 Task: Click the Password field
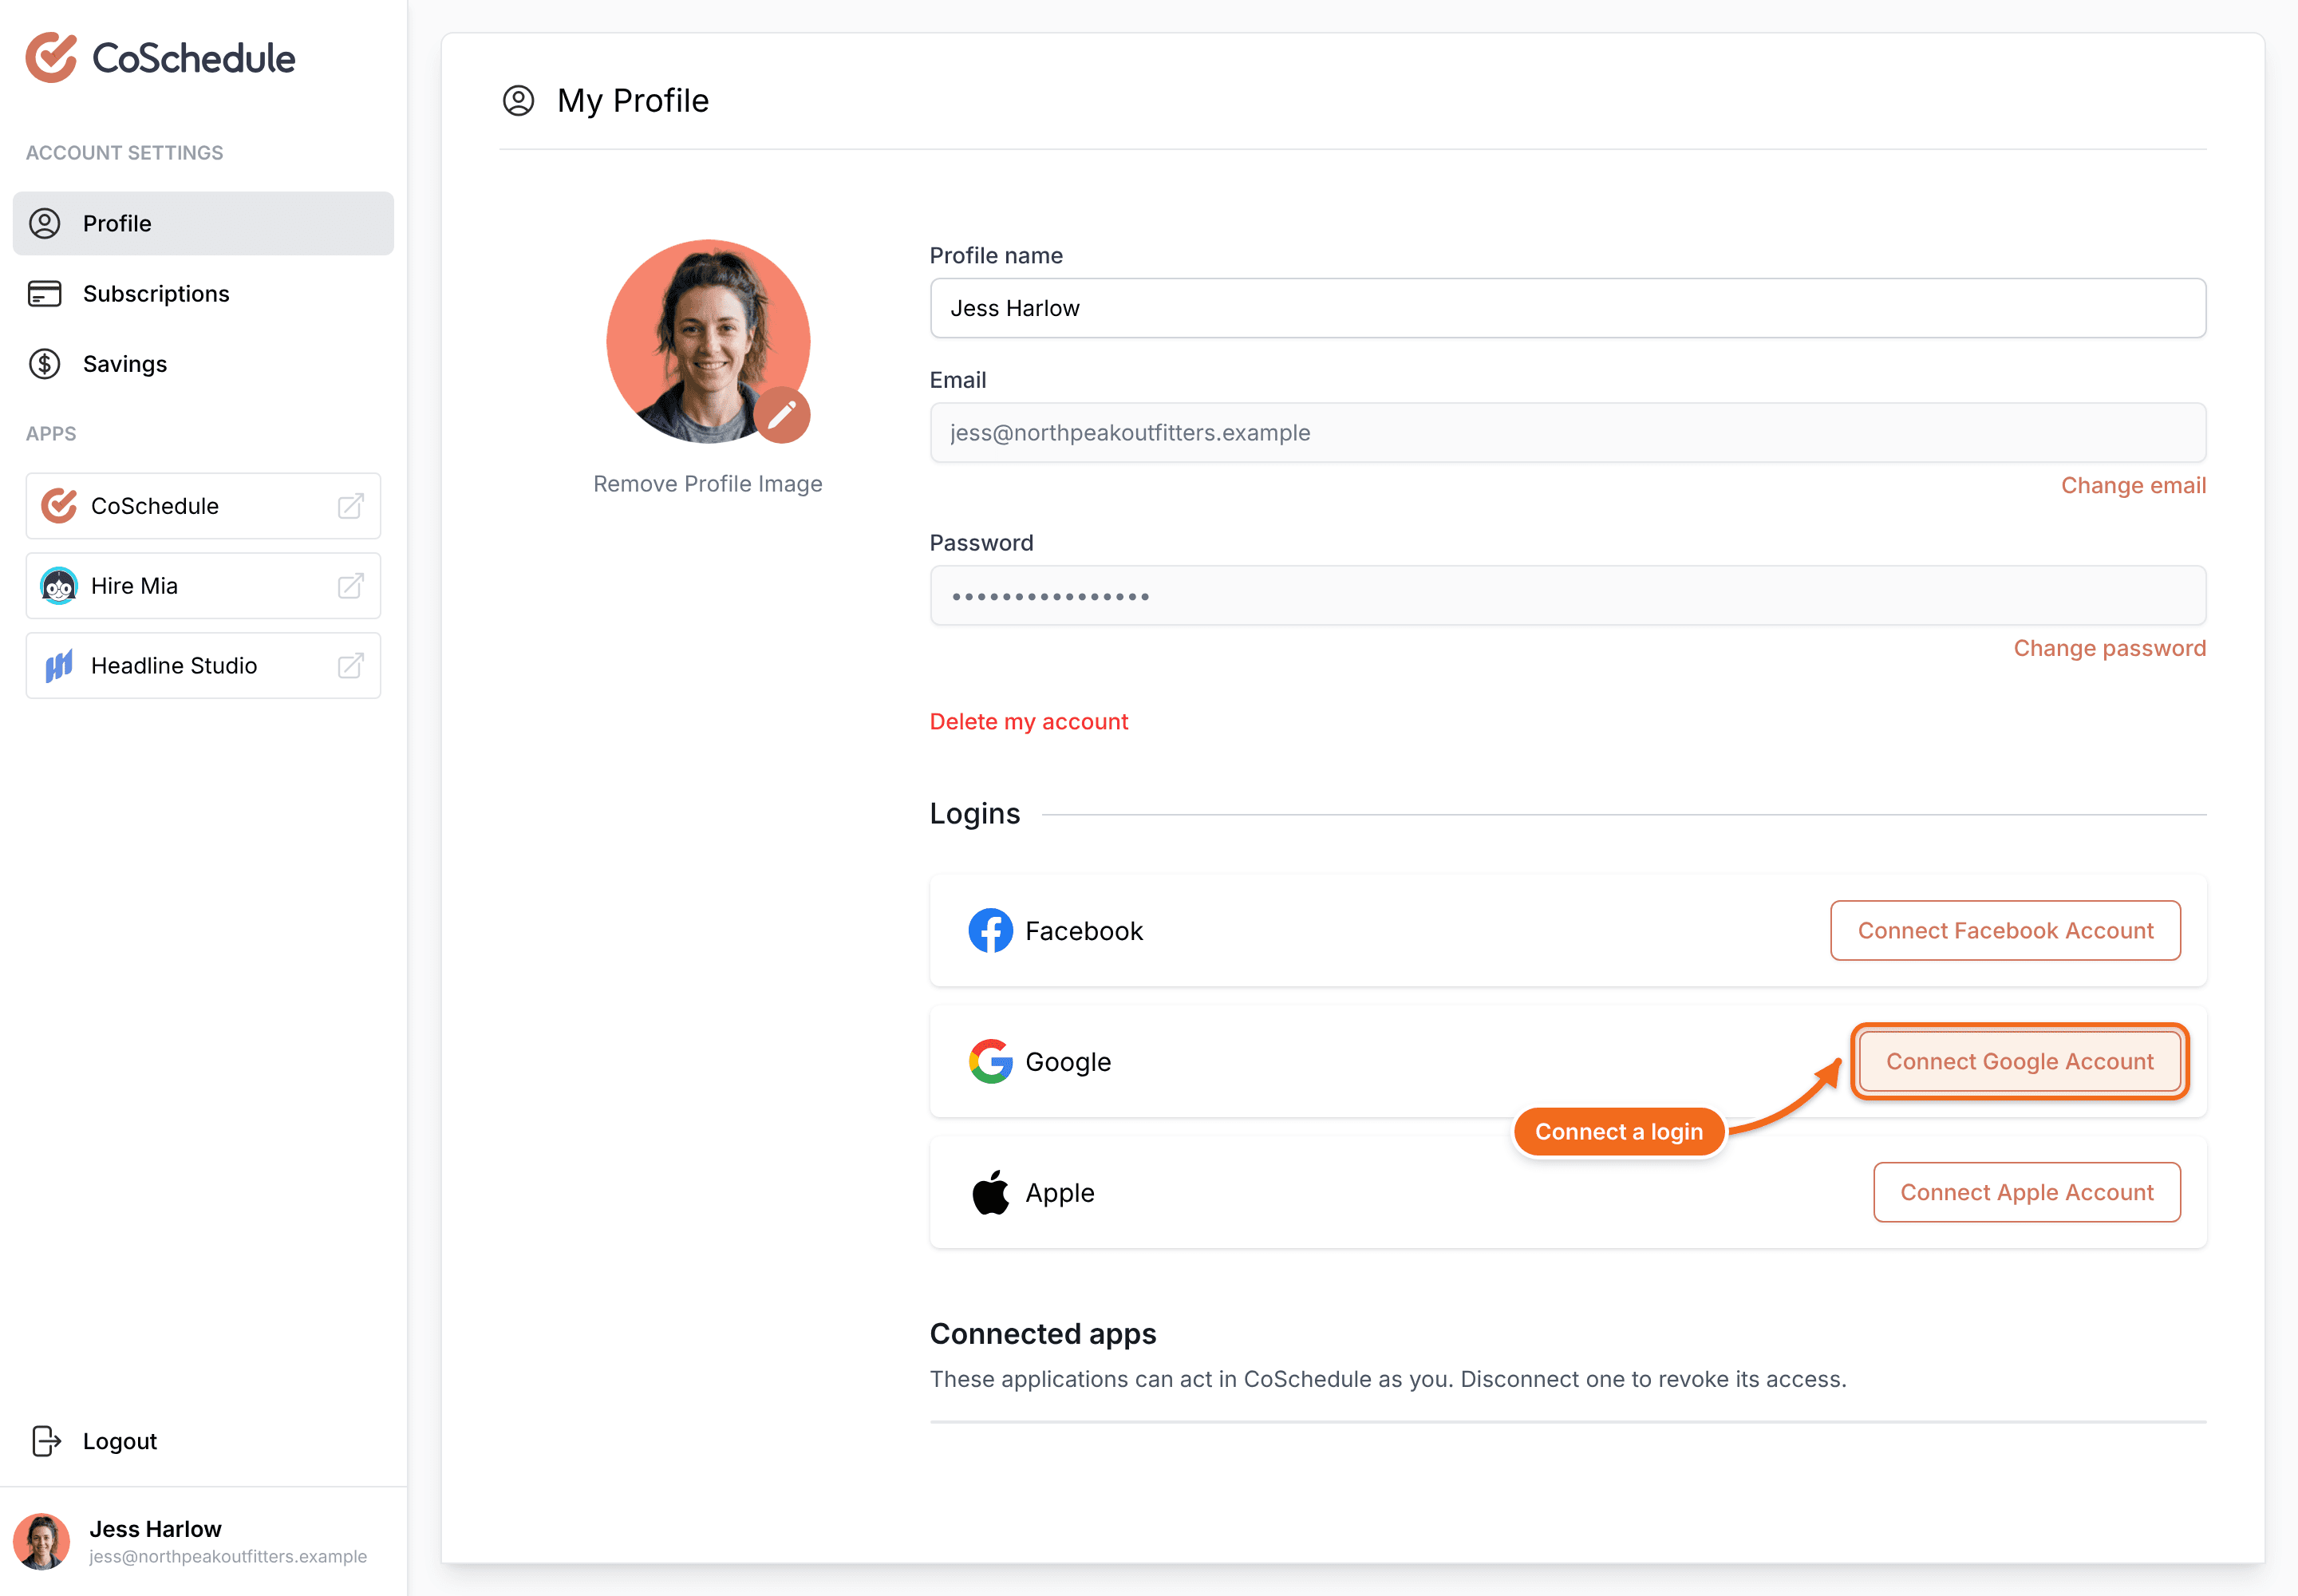click(1568, 596)
